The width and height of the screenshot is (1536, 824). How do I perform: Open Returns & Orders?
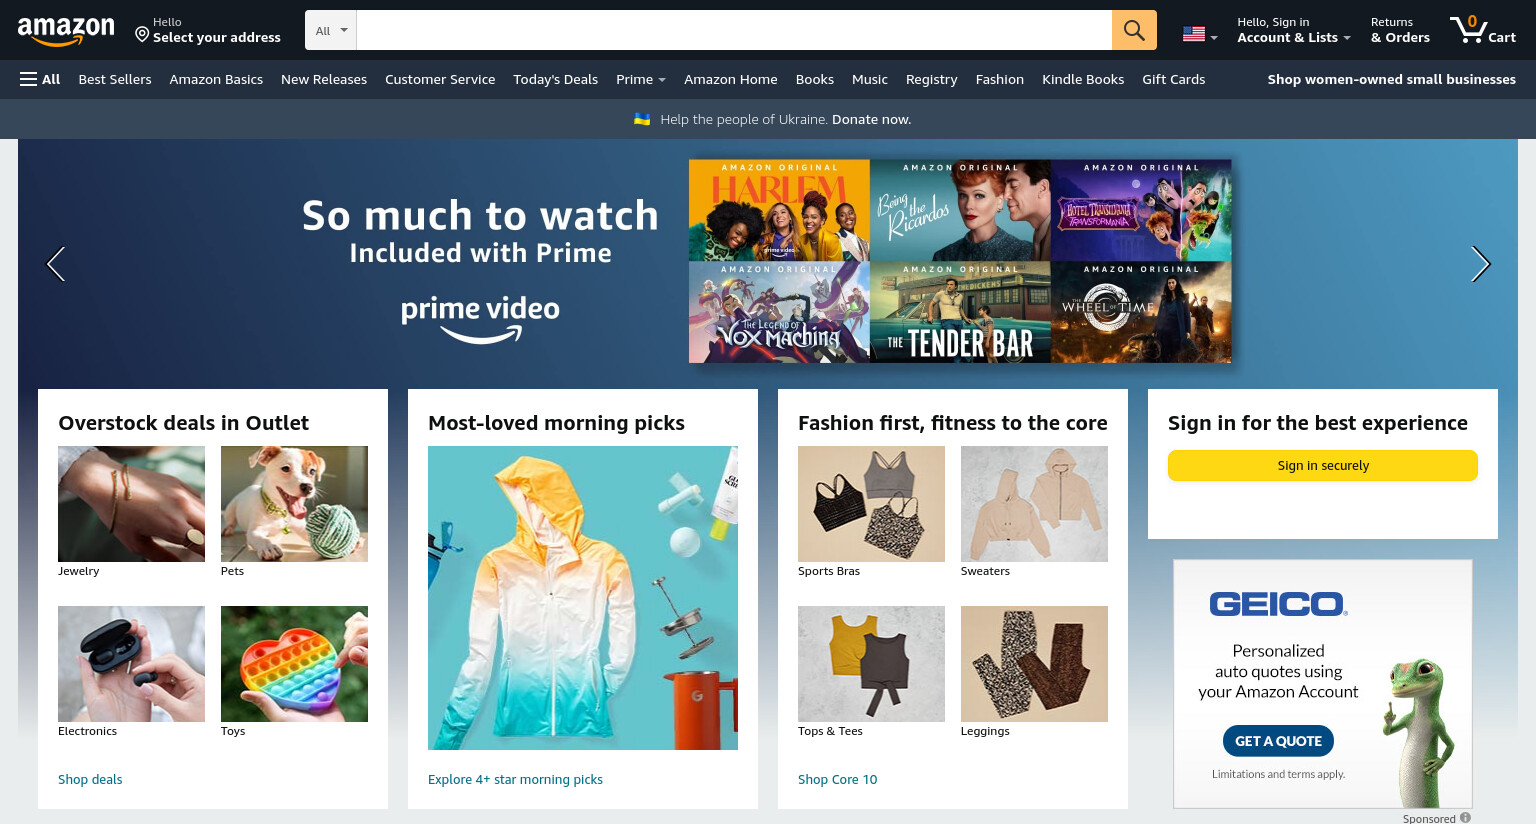point(1400,30)
